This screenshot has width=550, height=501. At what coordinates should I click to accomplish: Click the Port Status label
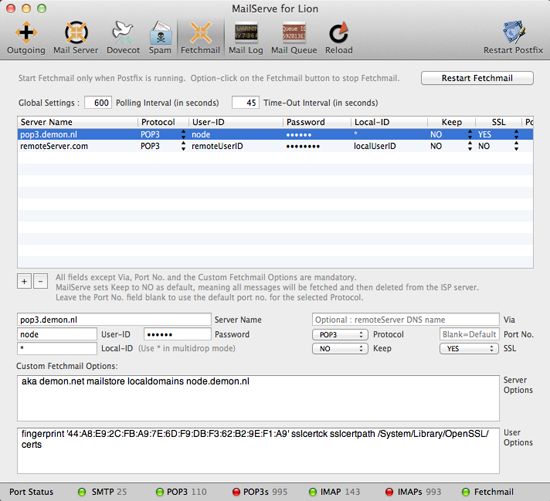(x=31, y=492)
